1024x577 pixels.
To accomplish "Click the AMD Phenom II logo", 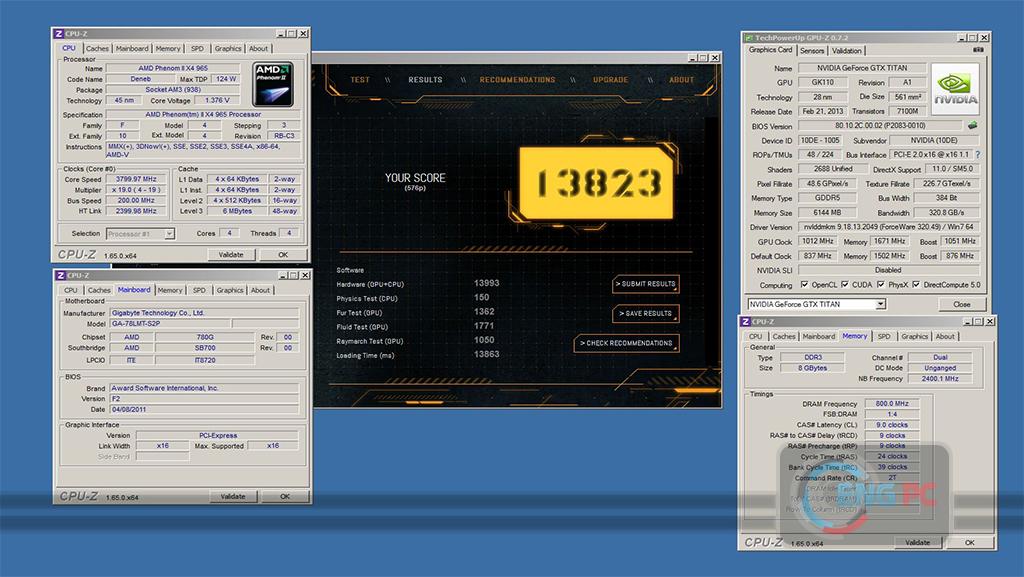I will click(273, 84).
